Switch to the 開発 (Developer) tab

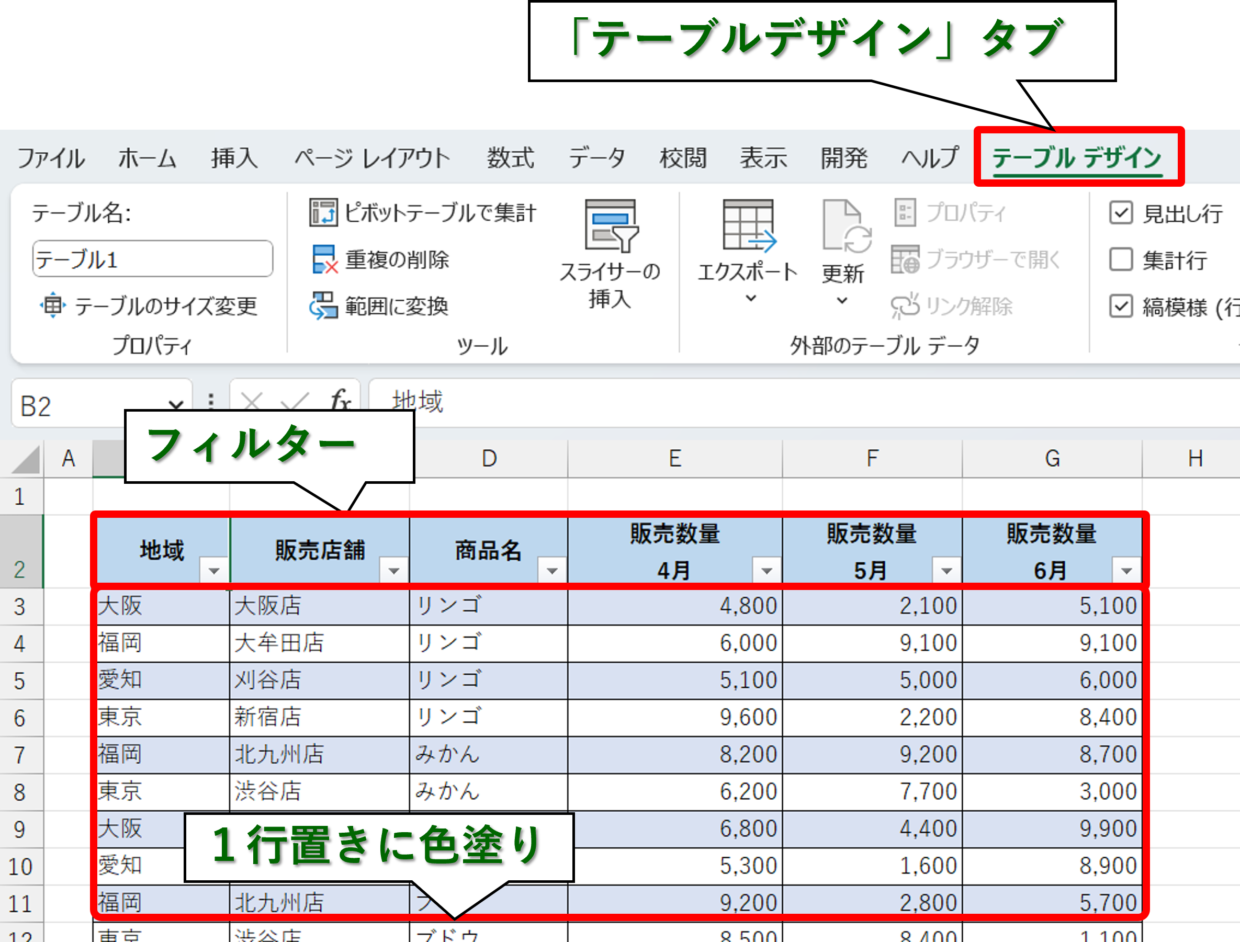point(844,158)
